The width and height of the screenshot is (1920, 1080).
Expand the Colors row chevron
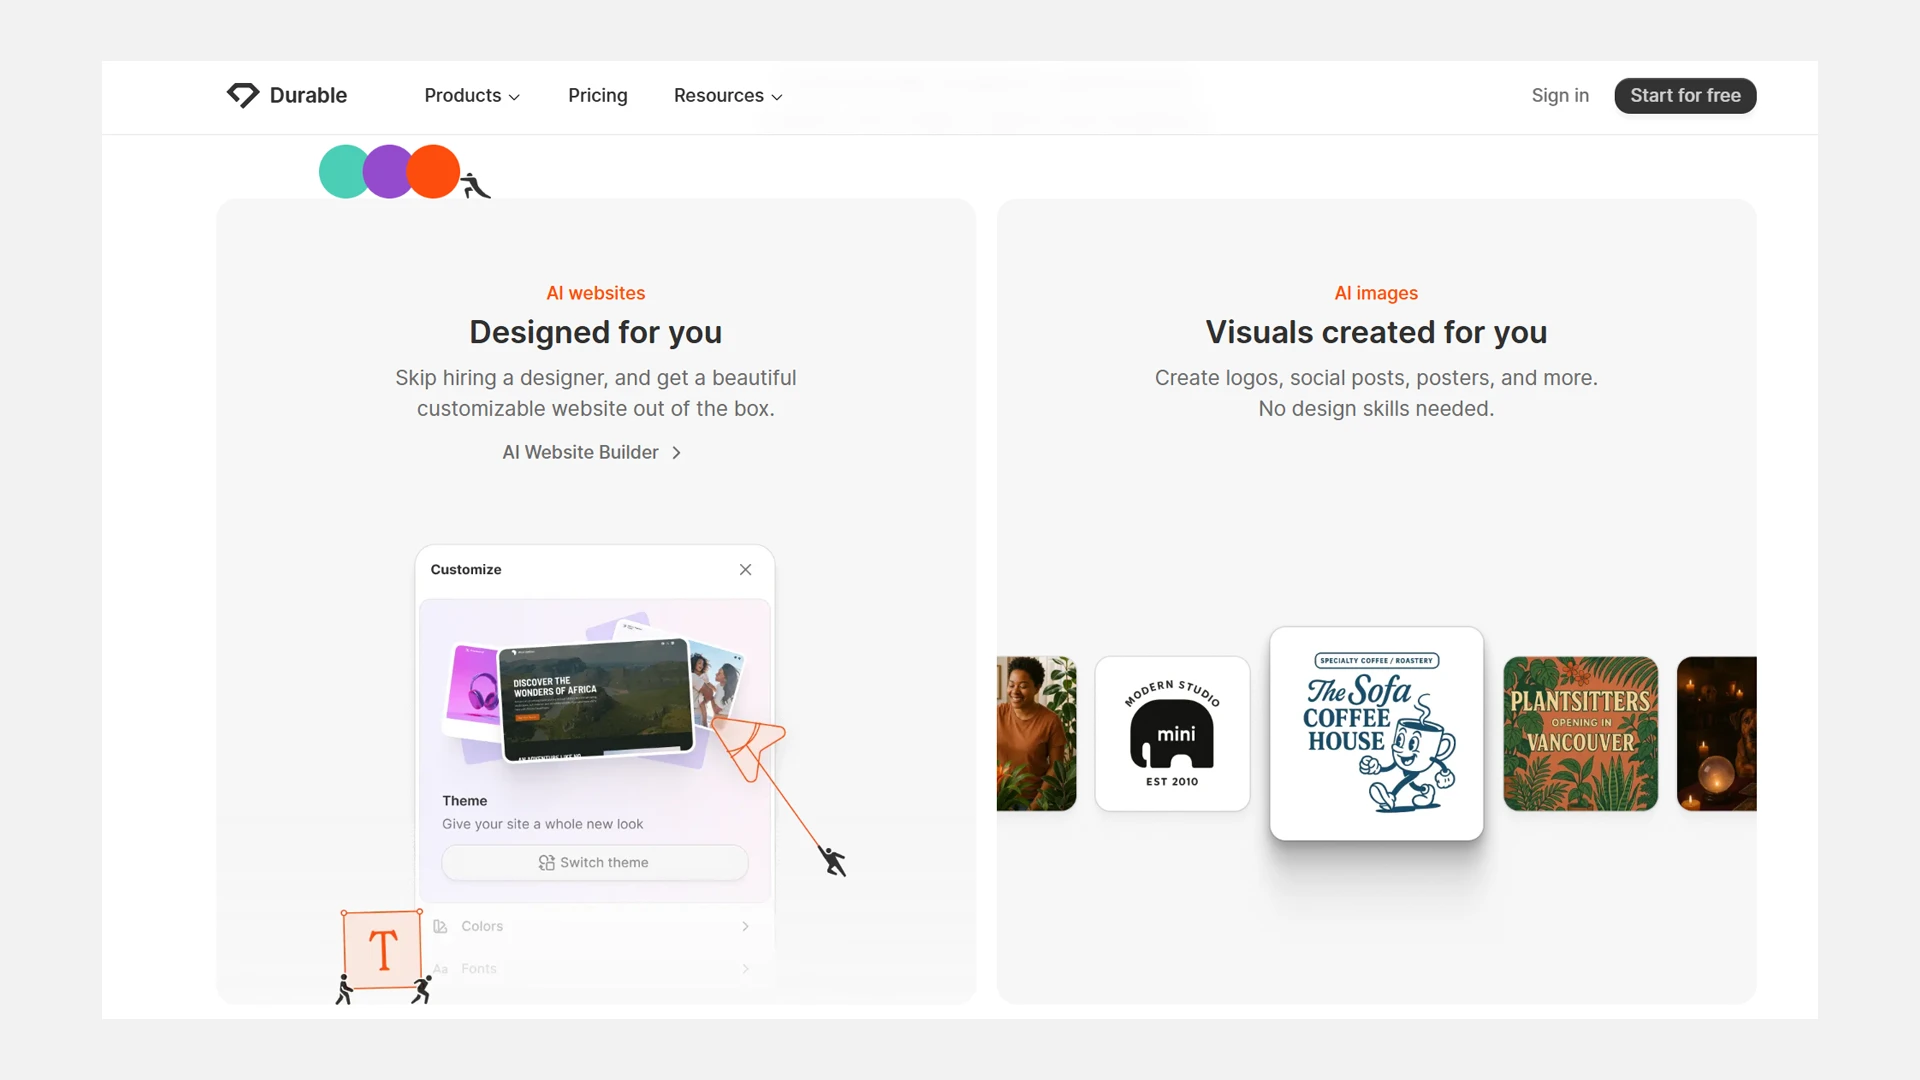click(x=745, y=926)
